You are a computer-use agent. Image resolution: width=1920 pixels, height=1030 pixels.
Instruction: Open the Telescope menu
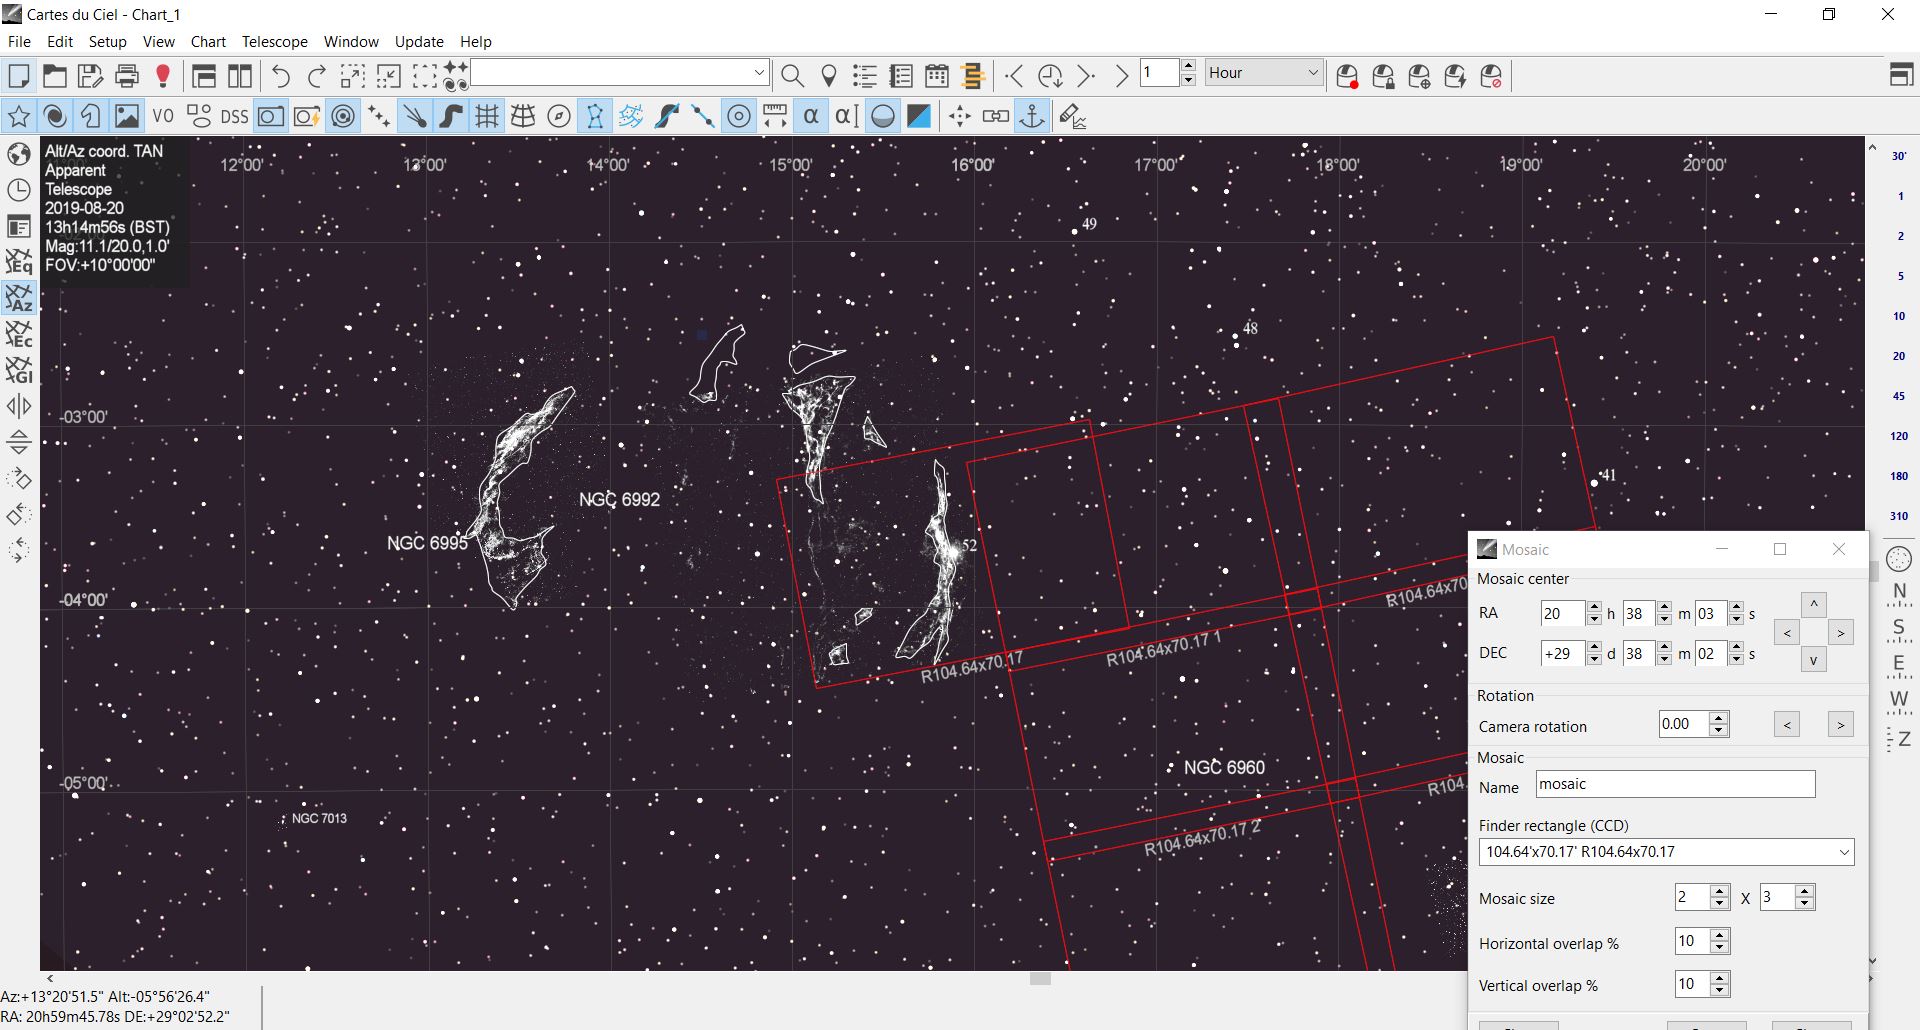[275, 41]
